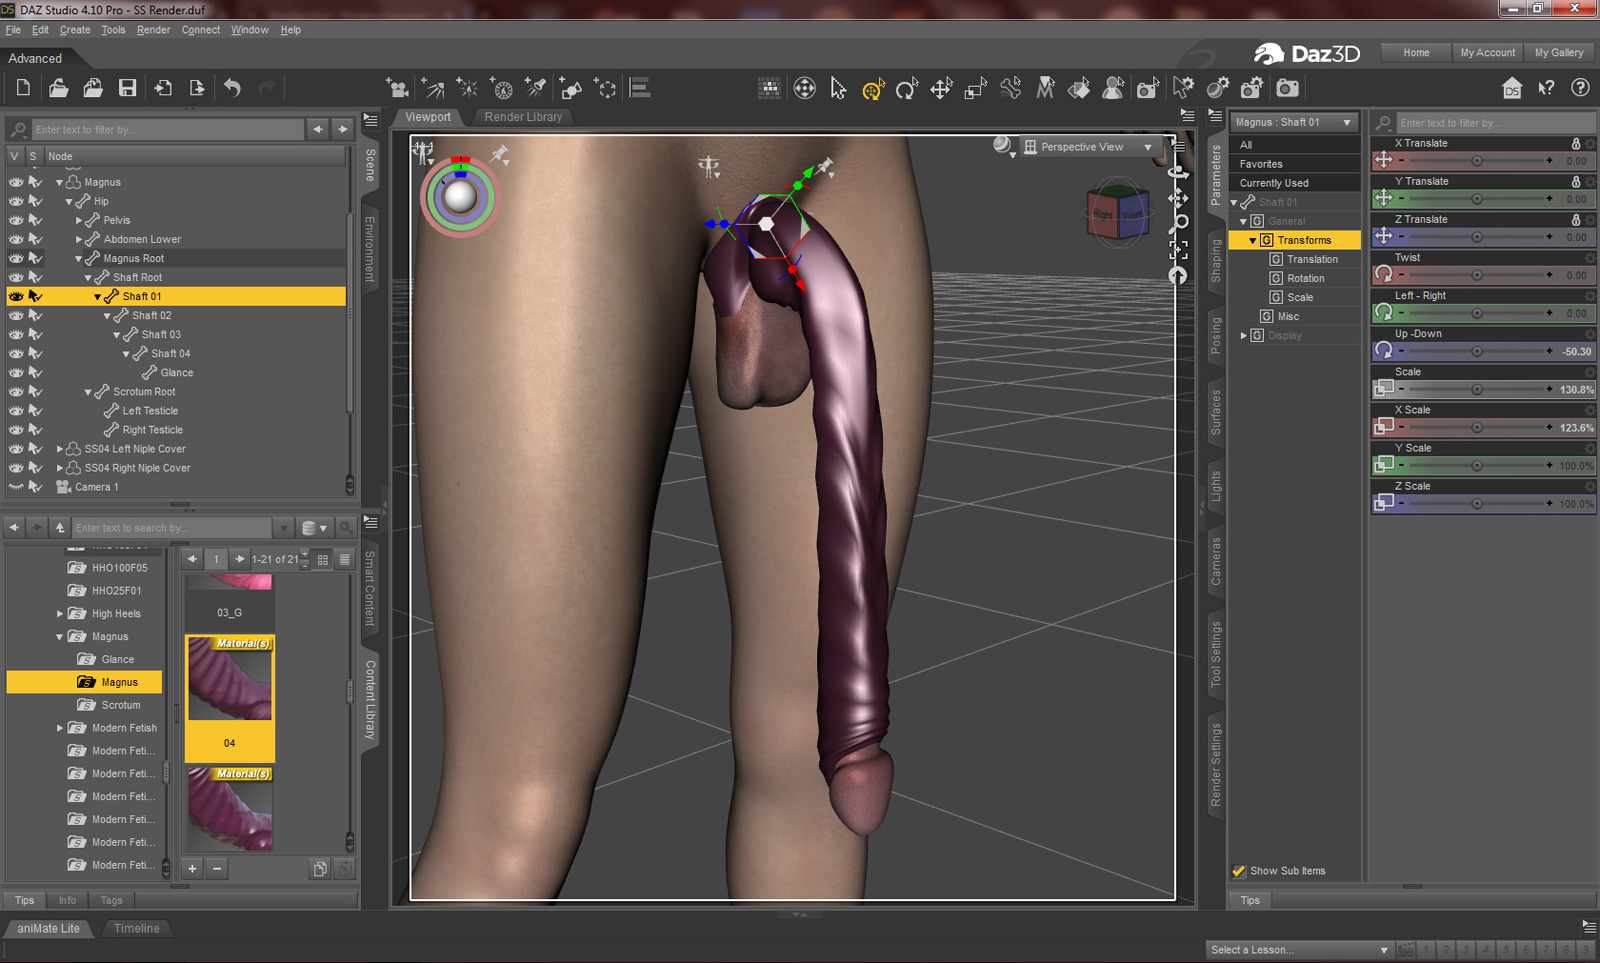Click the Twist slider
This screenshot has width=1600, height=963.
(1476, 275)
